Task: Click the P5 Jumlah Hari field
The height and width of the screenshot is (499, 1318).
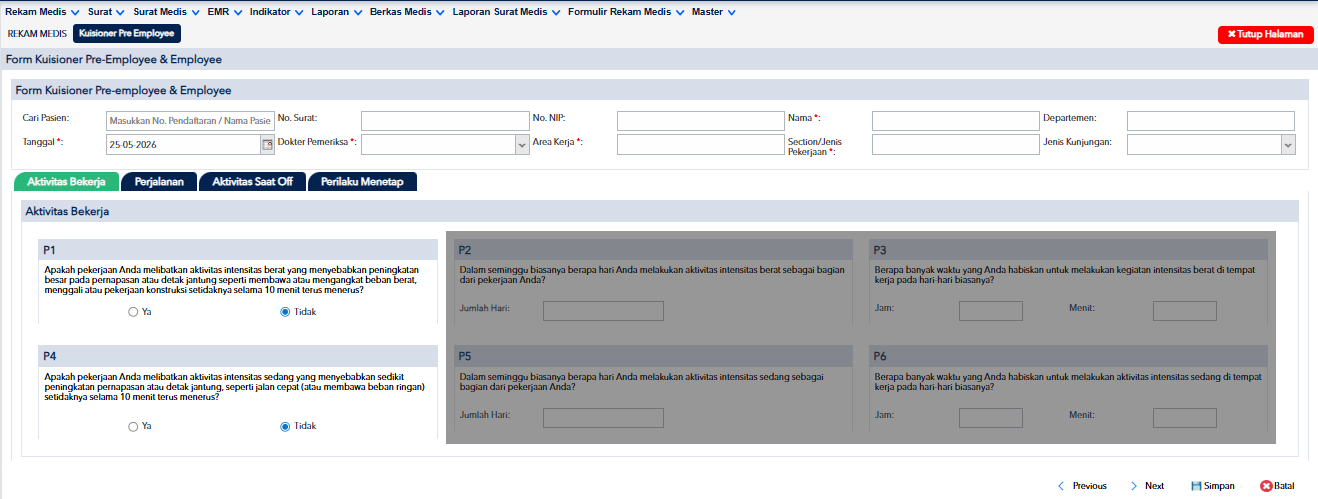Action: (x=603, y=418)
